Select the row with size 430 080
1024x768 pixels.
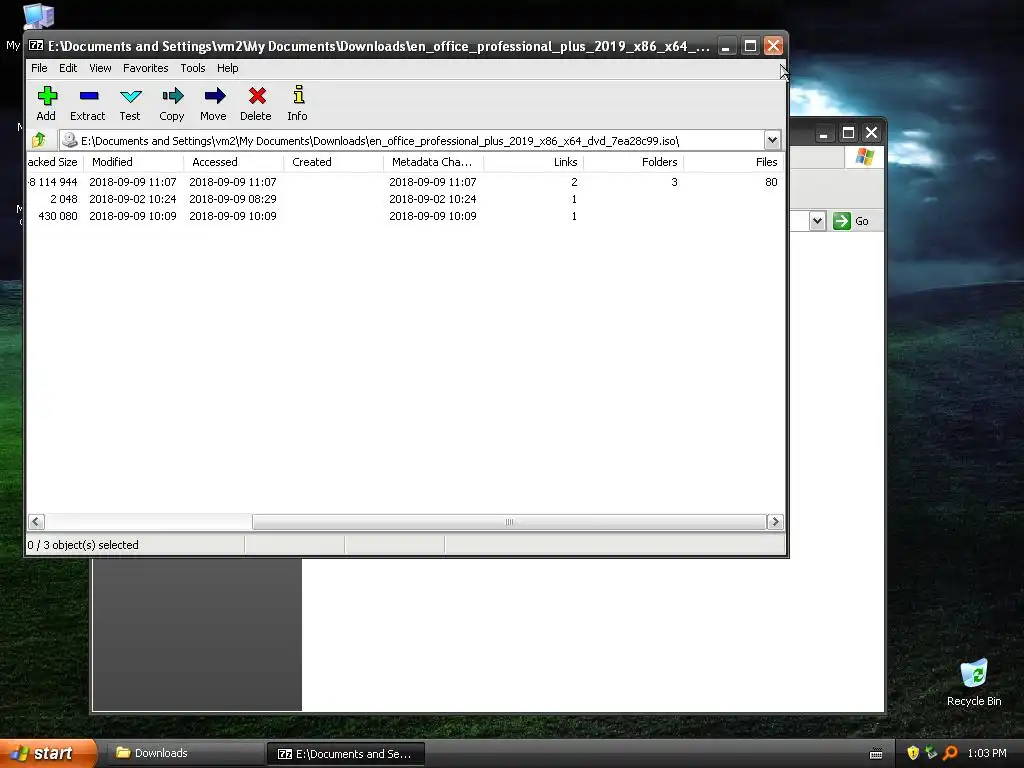405,216
